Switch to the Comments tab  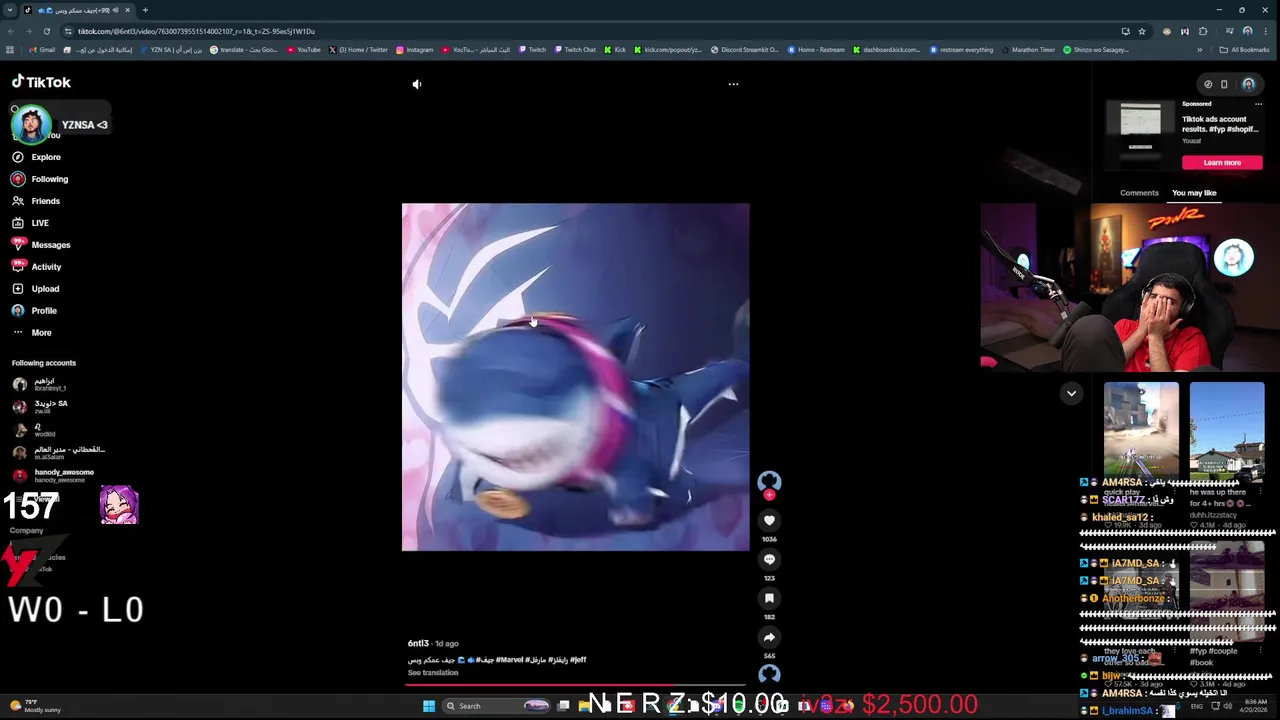1139,193
